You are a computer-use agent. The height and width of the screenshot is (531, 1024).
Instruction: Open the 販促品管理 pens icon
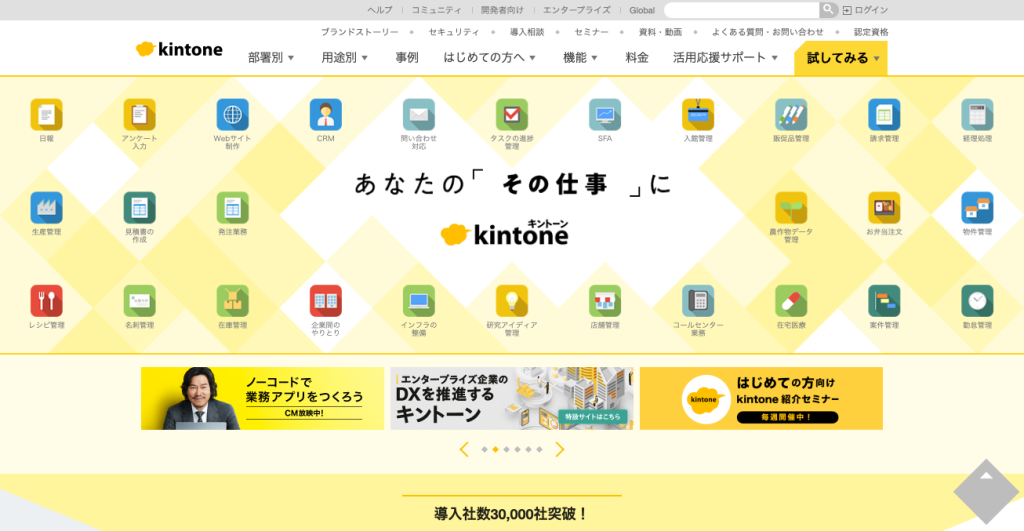pos(791,115)
